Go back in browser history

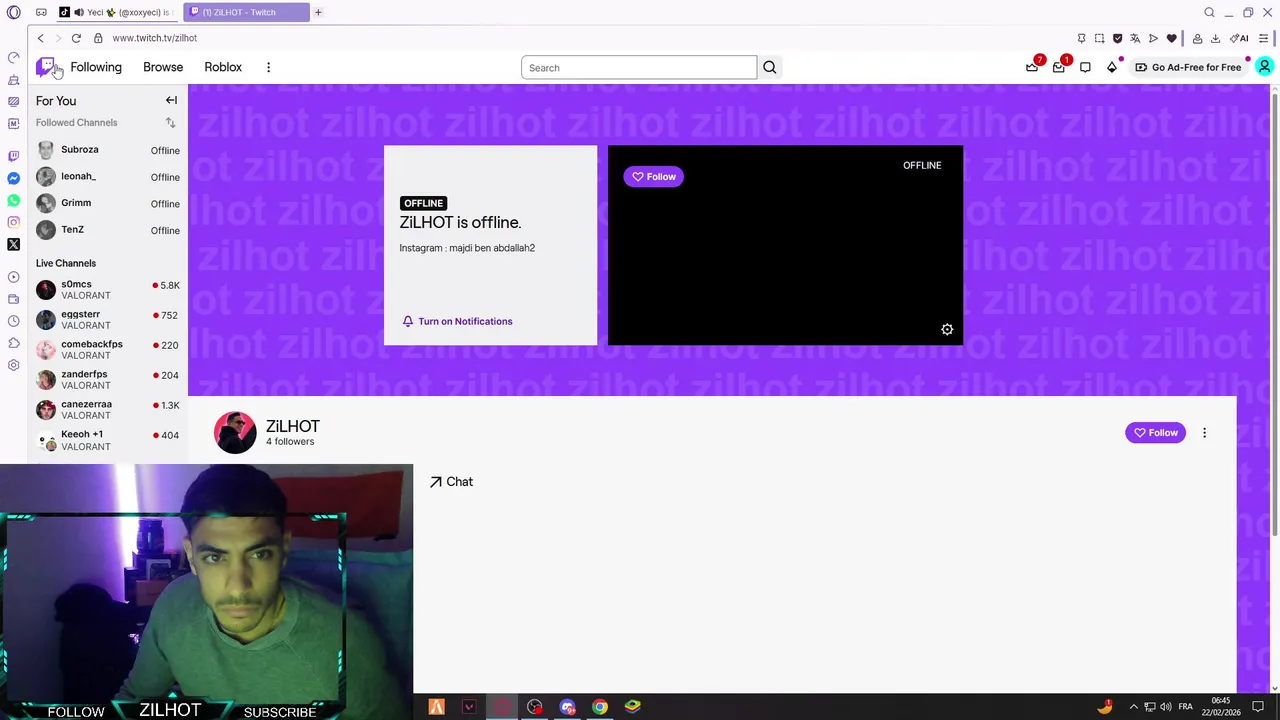40,38
